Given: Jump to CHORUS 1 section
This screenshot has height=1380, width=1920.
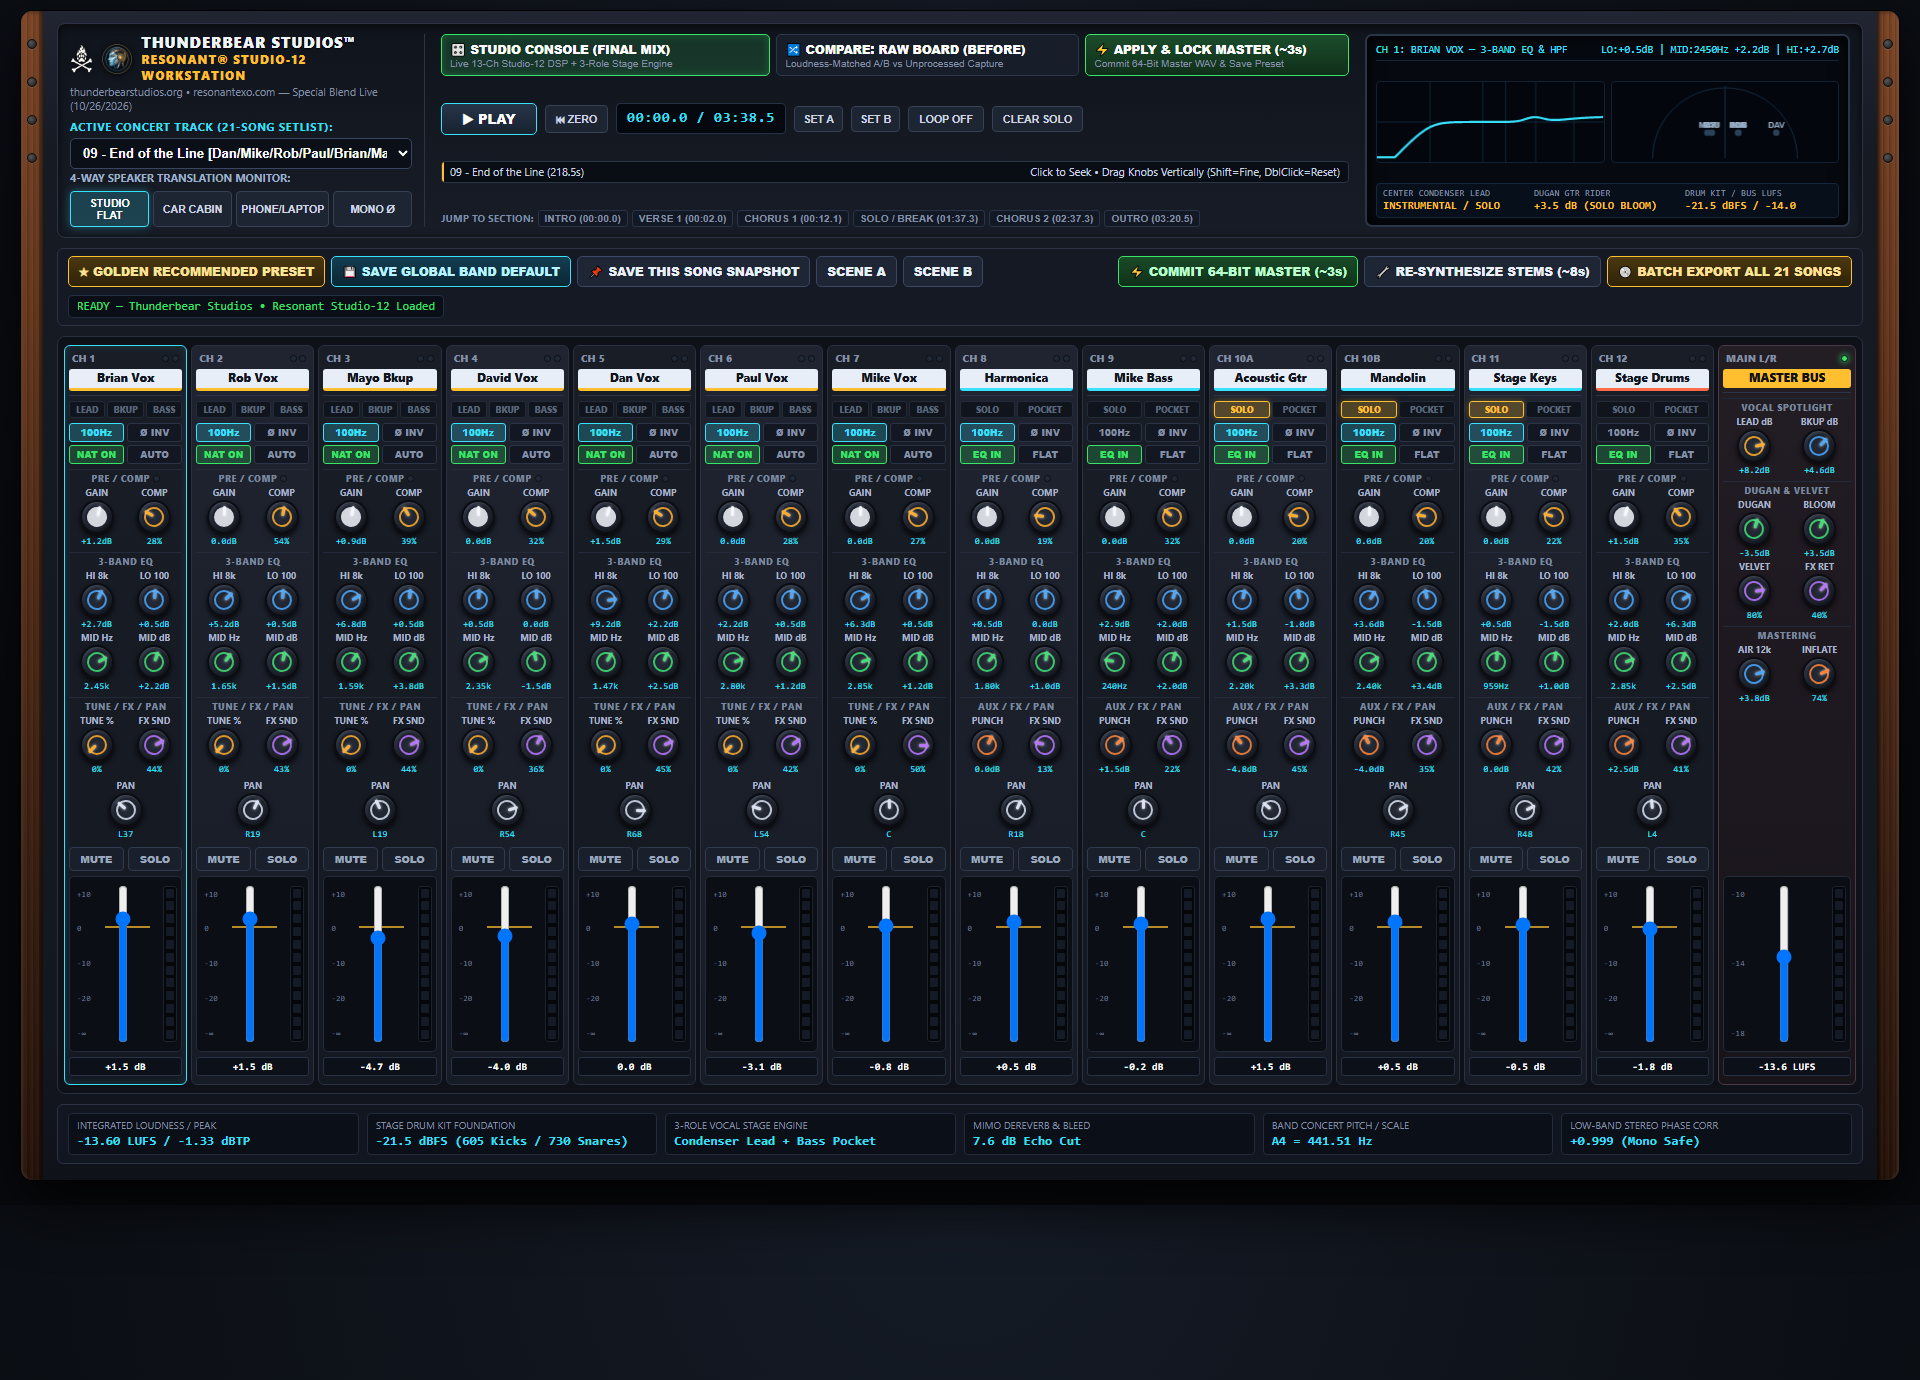Looking at the screenshot, I should tap(793, 219).
